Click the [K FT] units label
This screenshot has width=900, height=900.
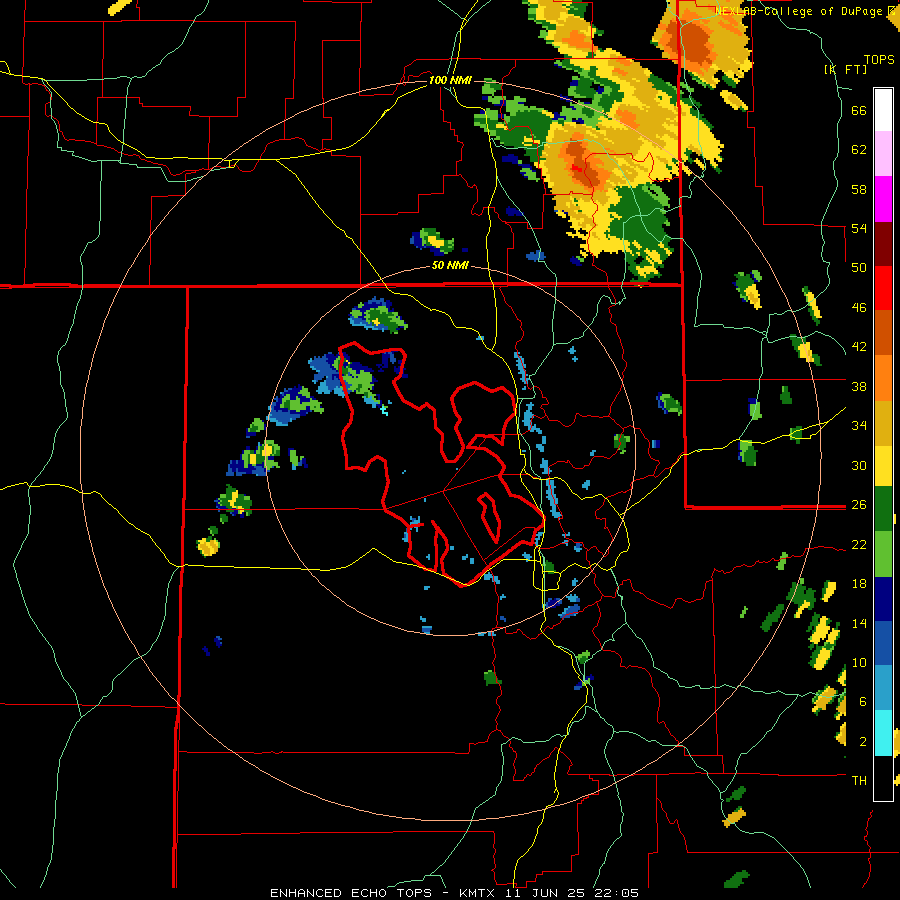845,69
